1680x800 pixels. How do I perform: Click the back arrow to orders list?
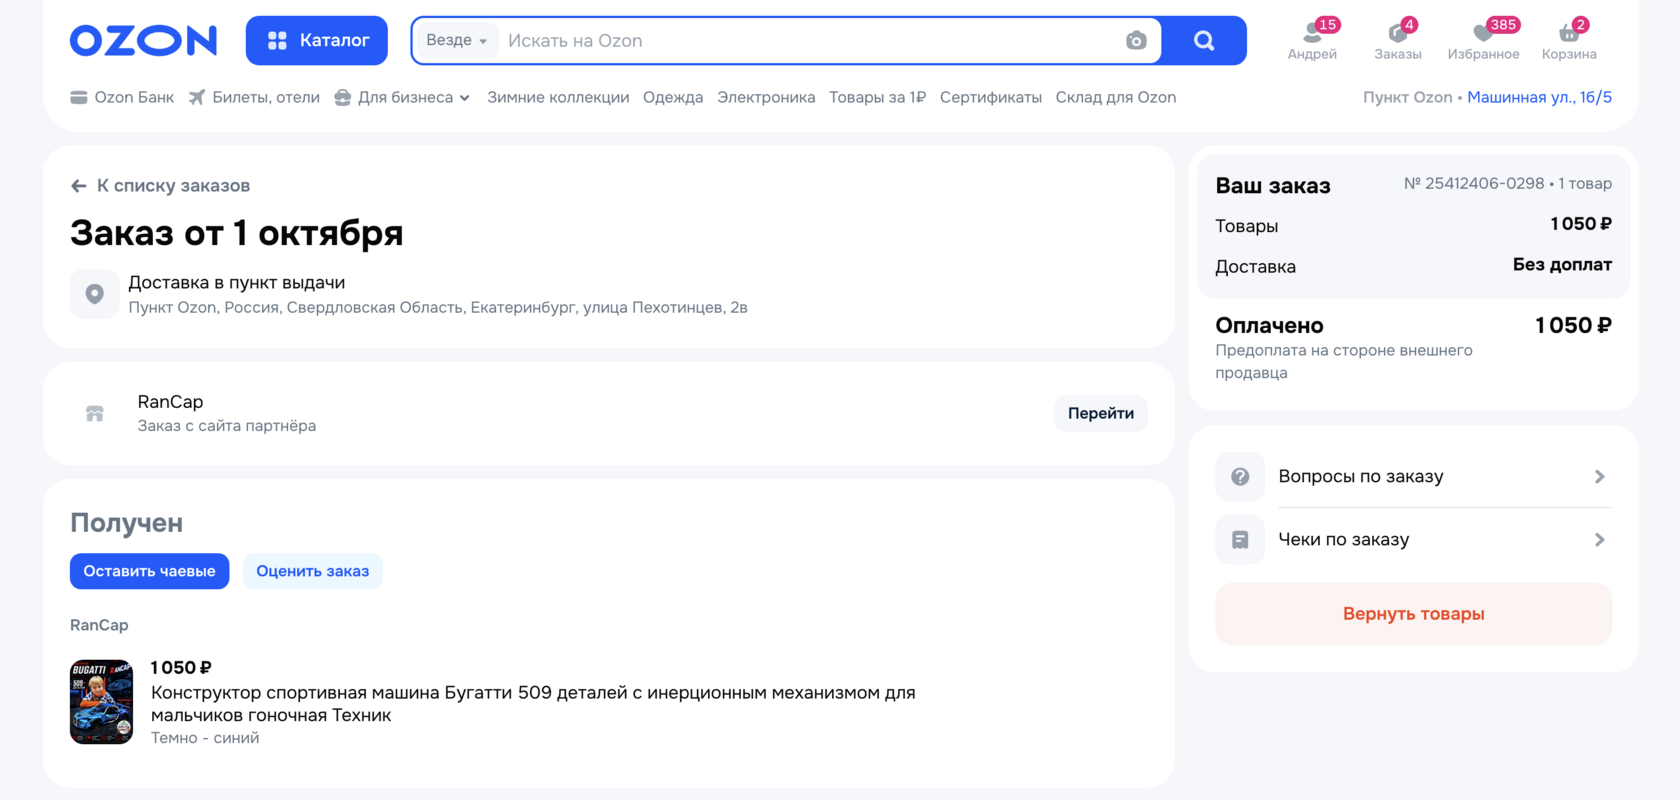[x=79, y=186]
